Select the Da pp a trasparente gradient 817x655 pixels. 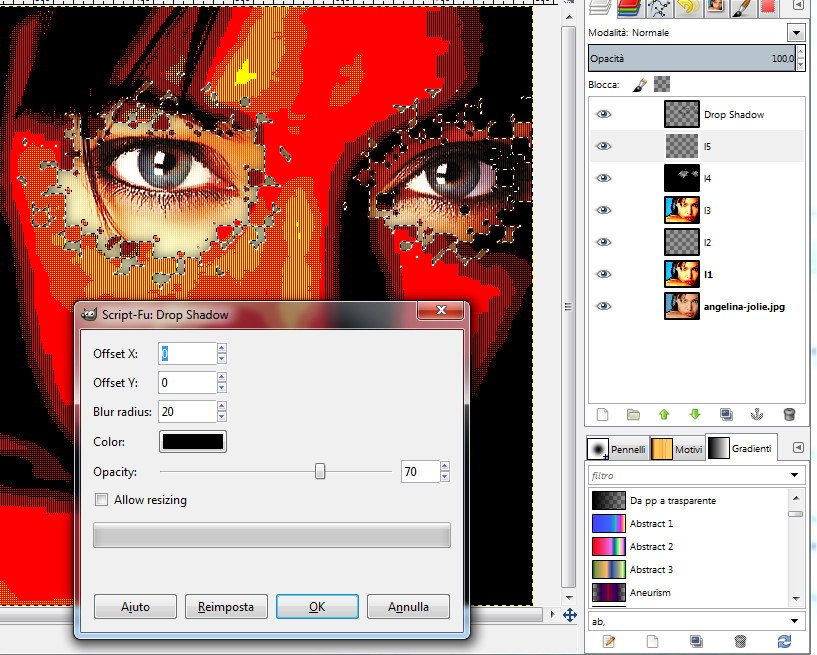click(x=689, y=501)
